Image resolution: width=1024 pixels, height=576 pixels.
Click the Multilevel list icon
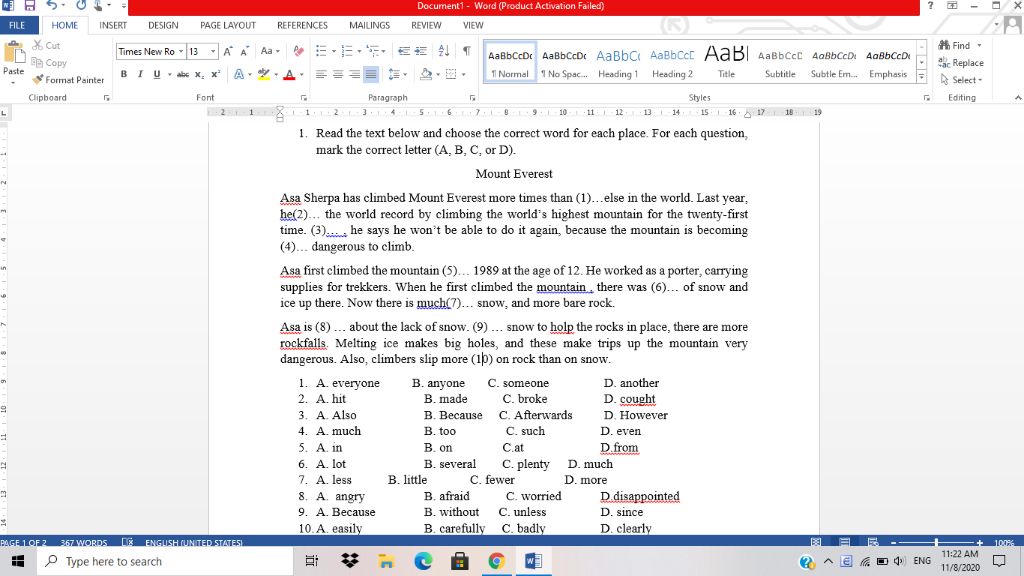[372, 51]
